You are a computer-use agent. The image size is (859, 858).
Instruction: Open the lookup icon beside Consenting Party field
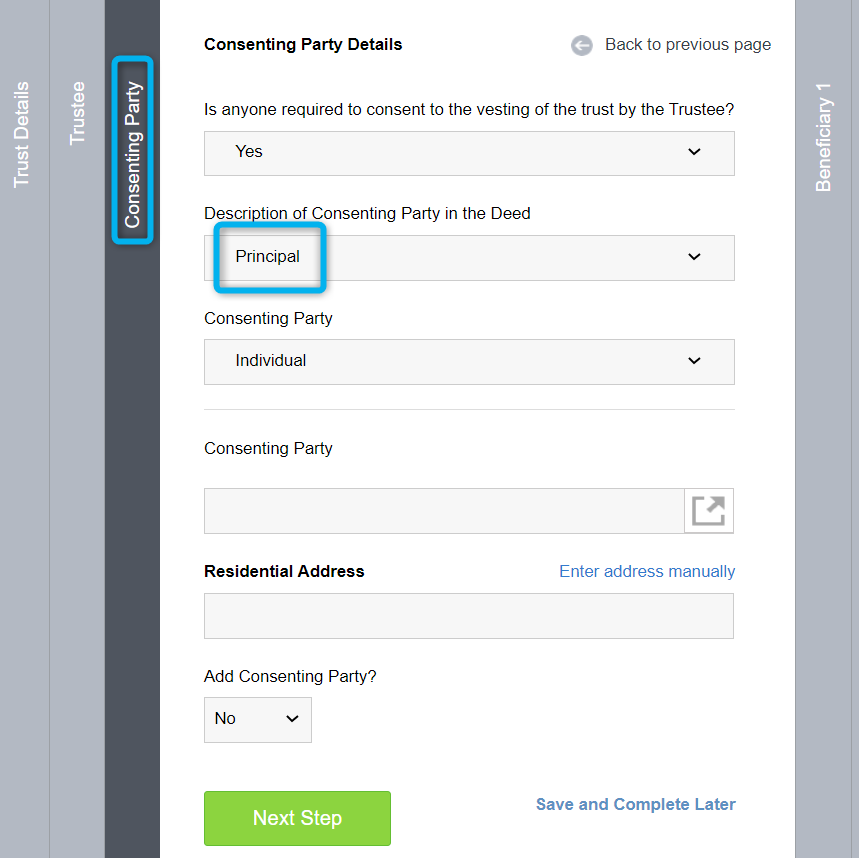point(708,511)
